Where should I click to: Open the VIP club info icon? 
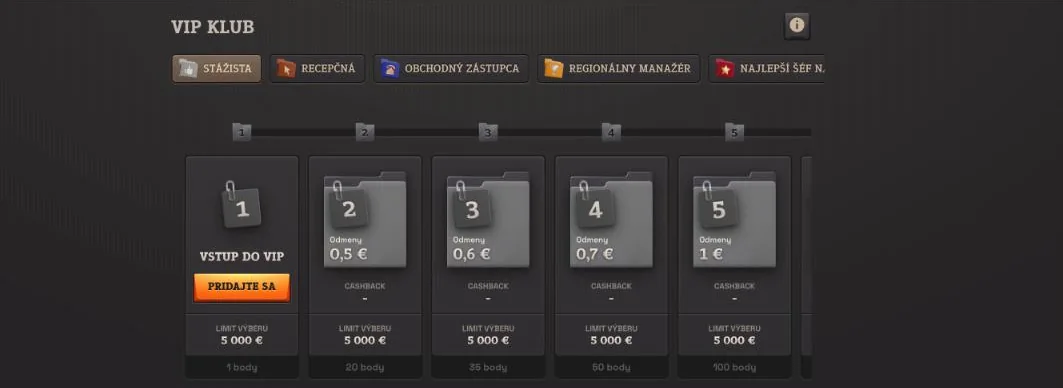click(797, 26)
